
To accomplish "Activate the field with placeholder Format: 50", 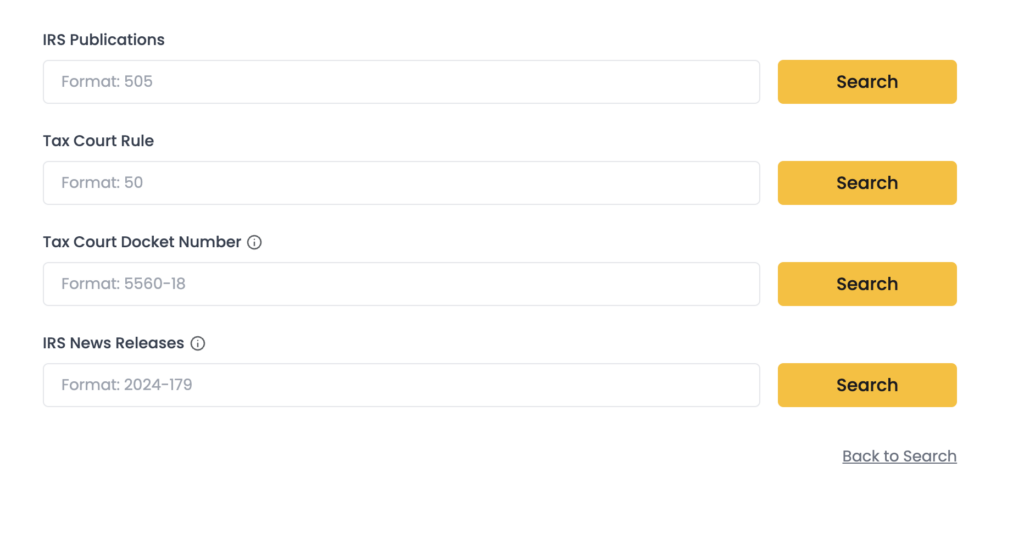I will (x=401, y=183).
